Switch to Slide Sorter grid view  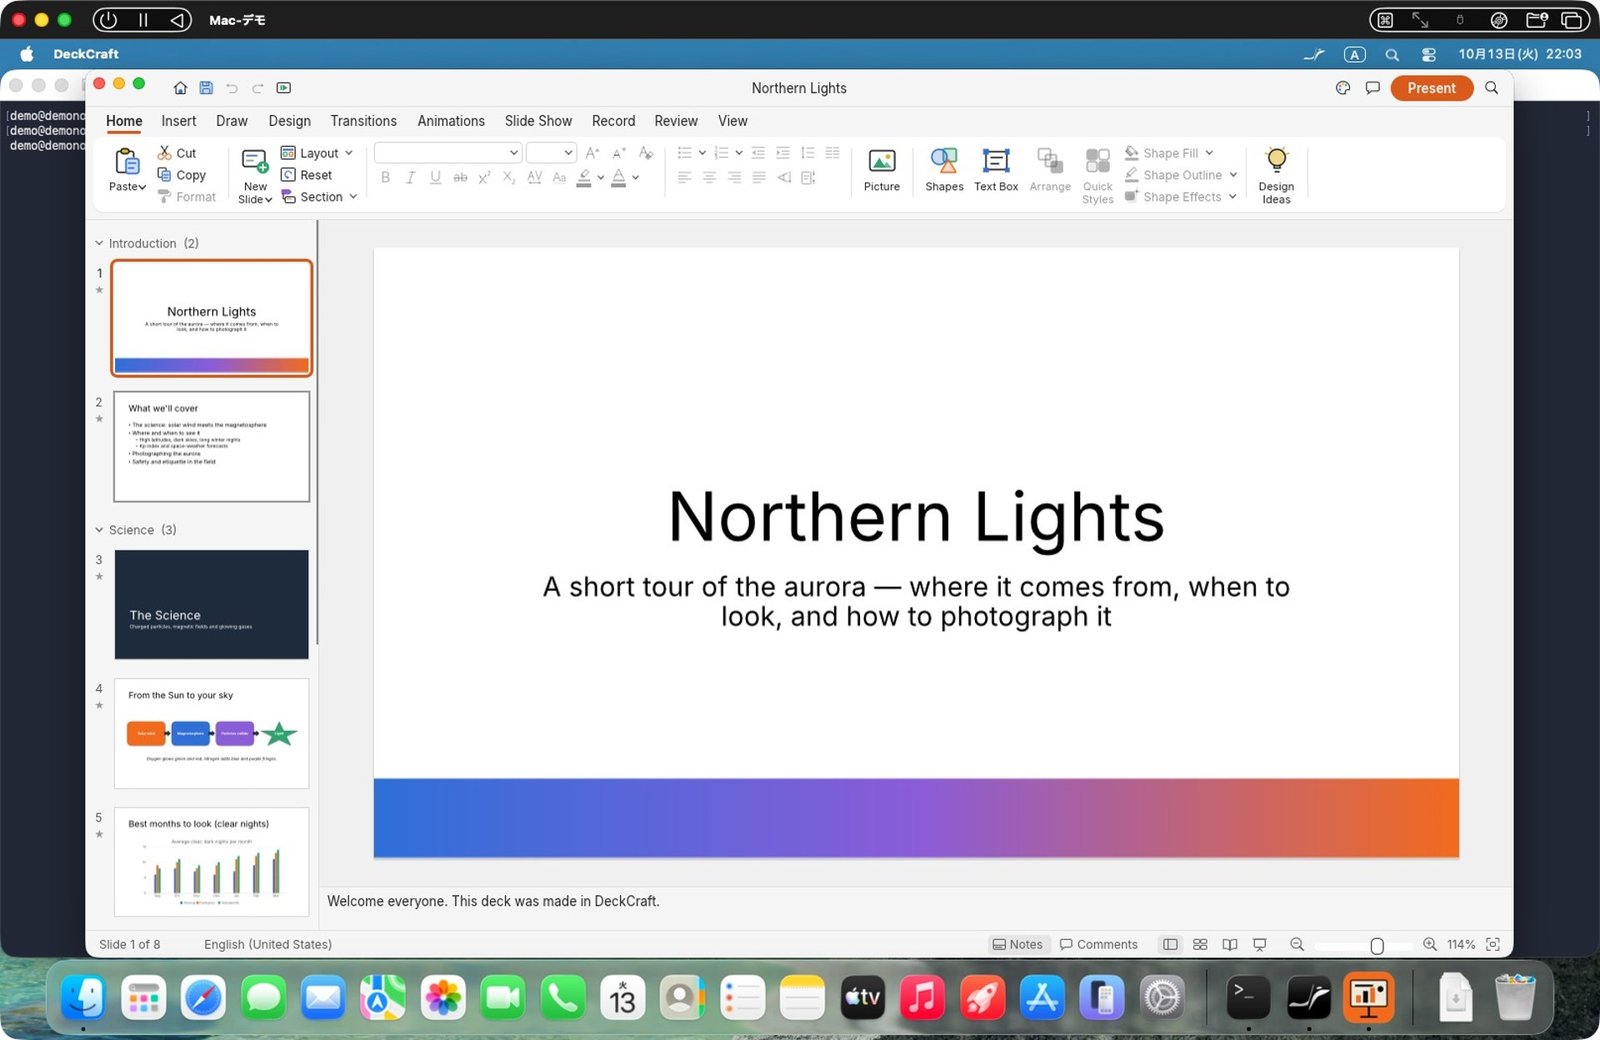1200,944
